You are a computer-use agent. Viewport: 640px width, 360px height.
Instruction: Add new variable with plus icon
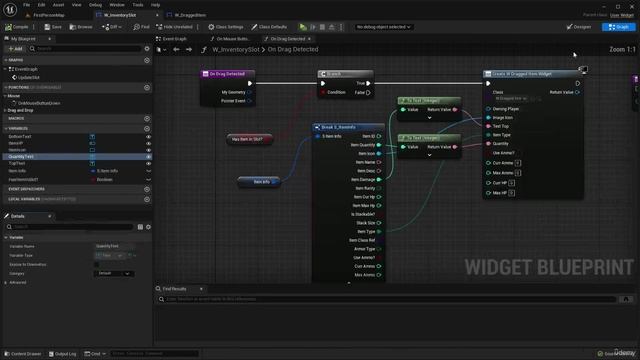pos(147,129)
